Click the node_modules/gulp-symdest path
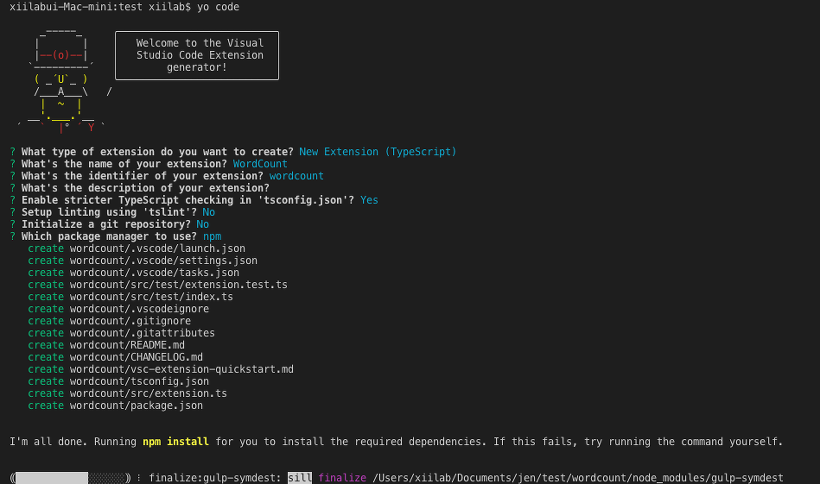This screenshot has height=484, width=820. (x=577, y=478)
